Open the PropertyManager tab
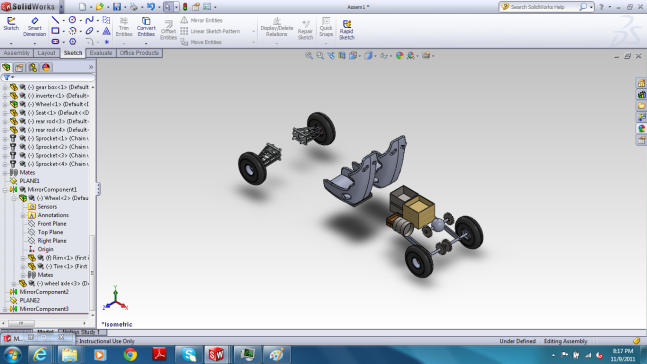The height and width of the screenshot is (364, 647). 19,67
